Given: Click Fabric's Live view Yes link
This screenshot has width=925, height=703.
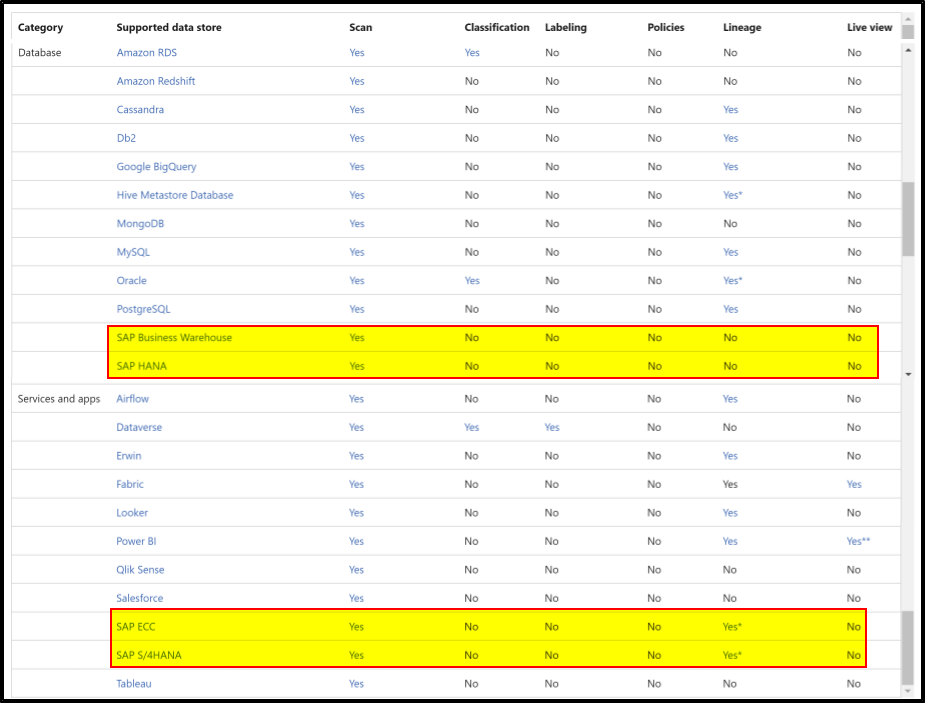Looking at the screenshot, I should (854, 484).
